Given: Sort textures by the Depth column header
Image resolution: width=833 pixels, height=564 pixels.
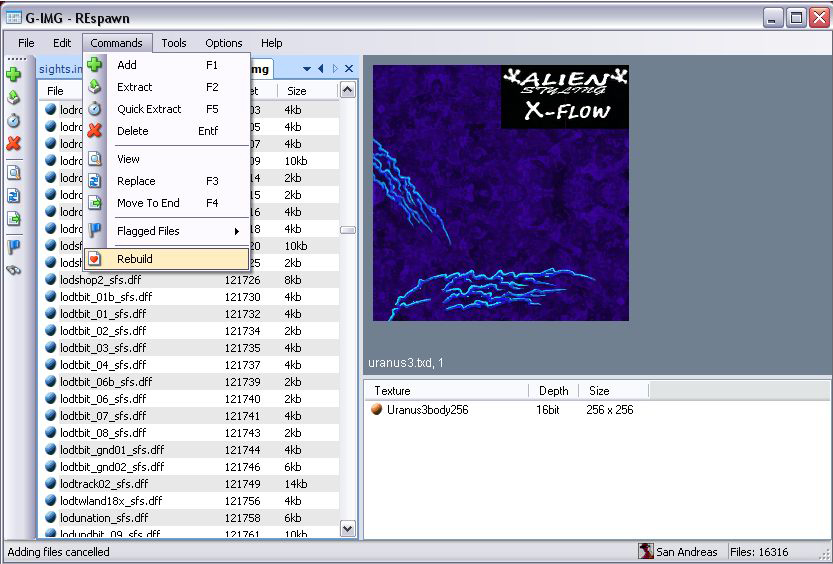Looking at the screenshot, I should (553, 391).
